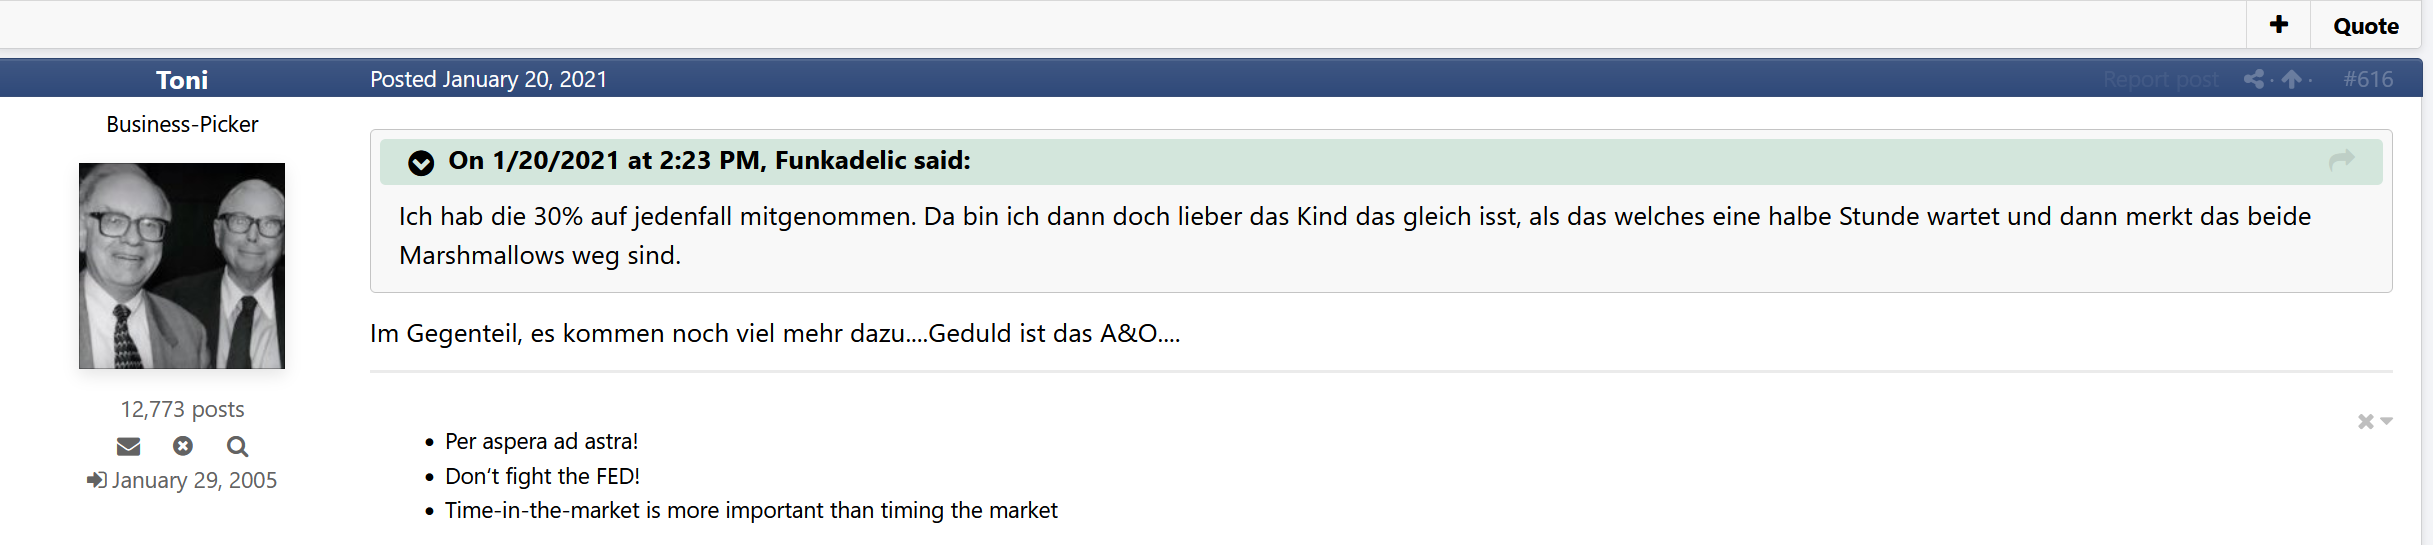Jump to top using up-arrow icon
The image size is (2433, 545).
pos(2292,79)
